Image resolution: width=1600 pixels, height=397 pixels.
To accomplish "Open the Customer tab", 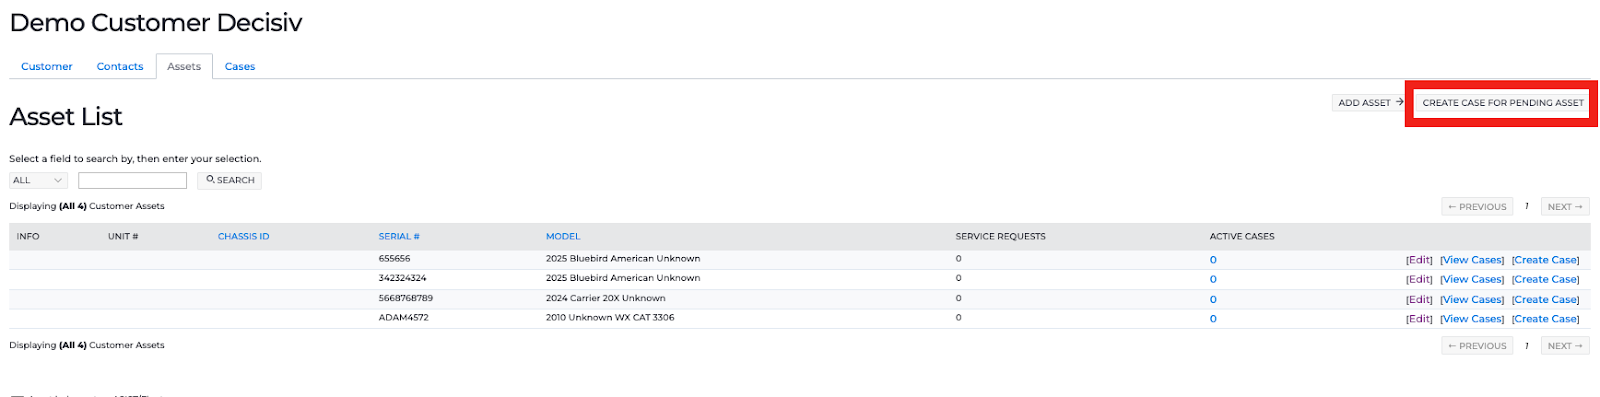I will (x=47, y=67).
